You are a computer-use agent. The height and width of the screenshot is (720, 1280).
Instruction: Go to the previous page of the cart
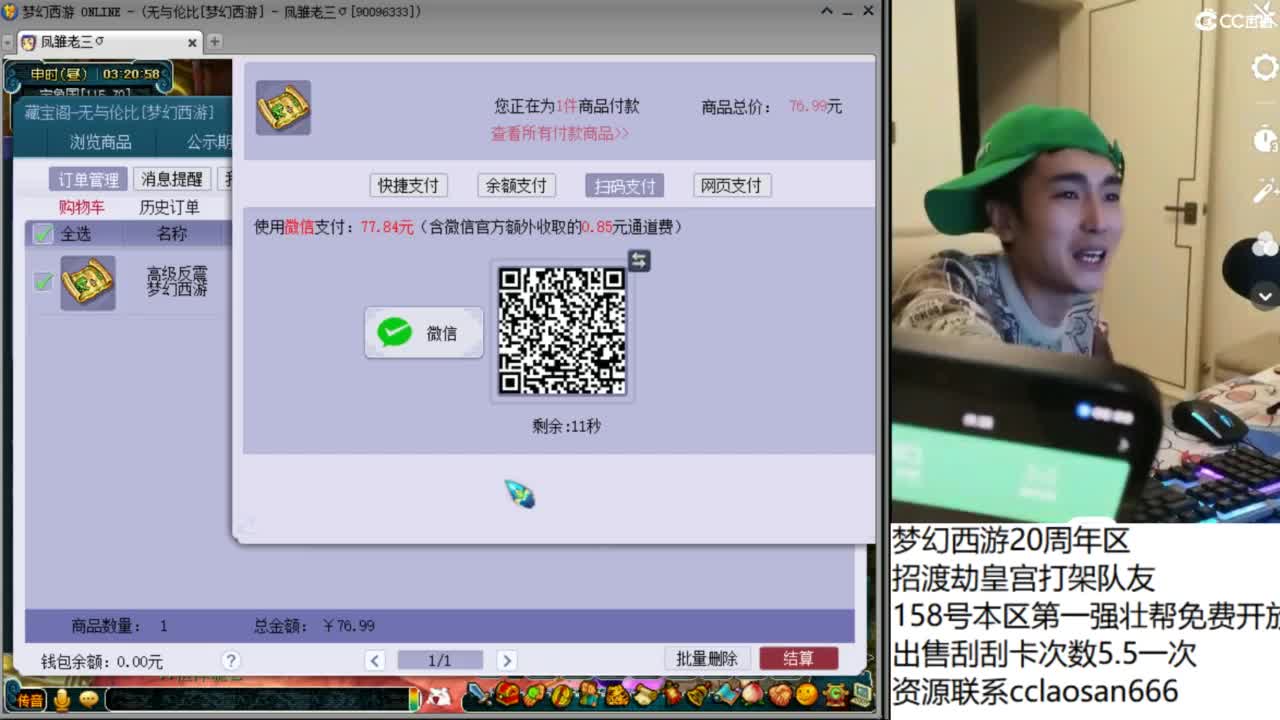click(375, 660)
